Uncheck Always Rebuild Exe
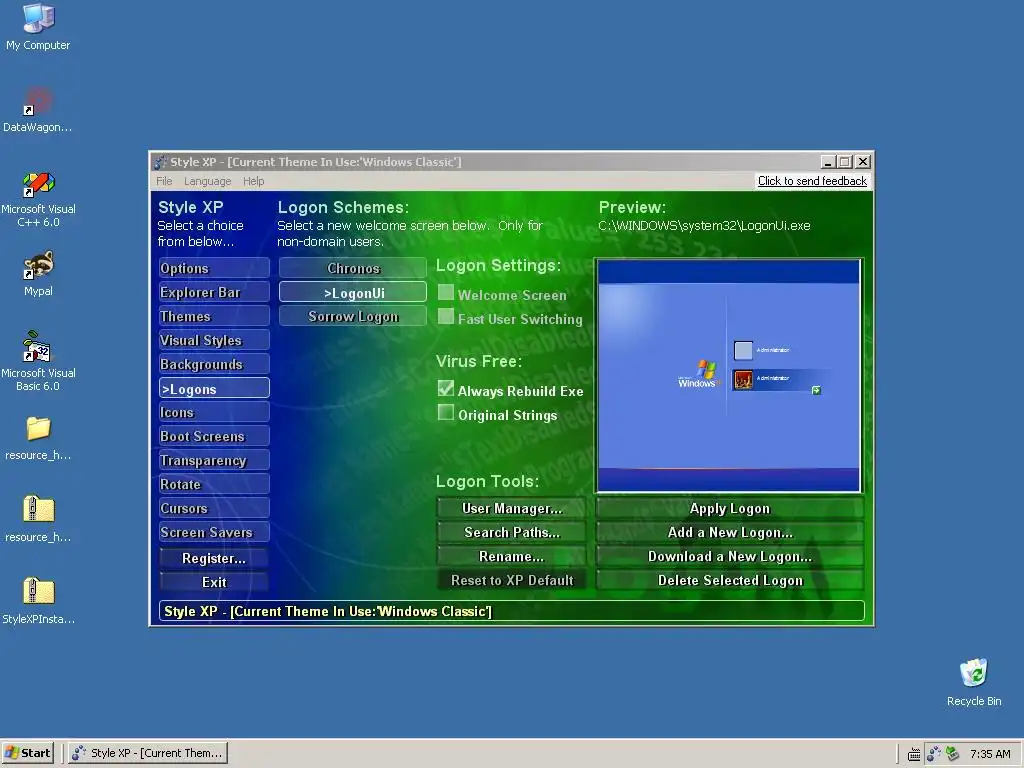1024x768 pixels. point(446,389)
